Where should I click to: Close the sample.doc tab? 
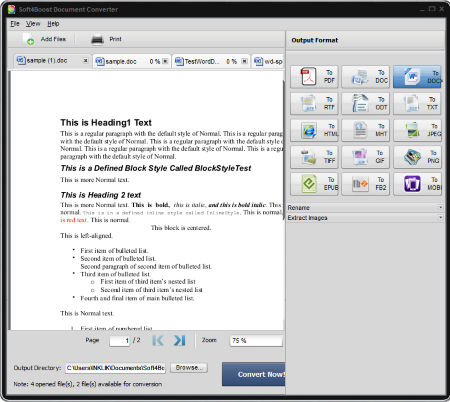pyautogui.click(x=165, y=61)
